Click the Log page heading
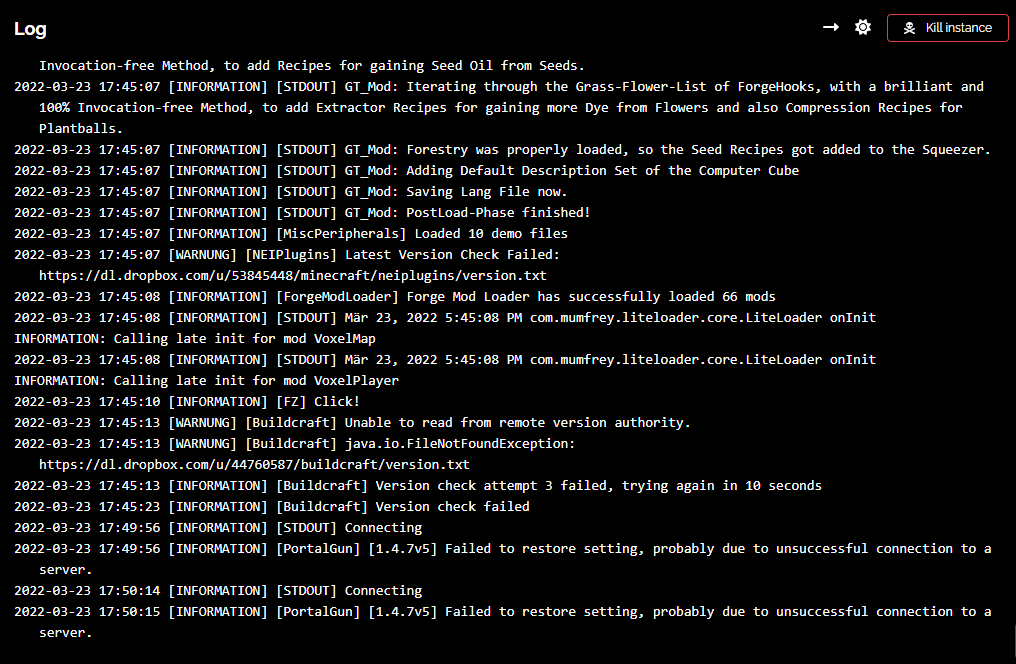1016x664 pixels. click(x=29, y=29)
